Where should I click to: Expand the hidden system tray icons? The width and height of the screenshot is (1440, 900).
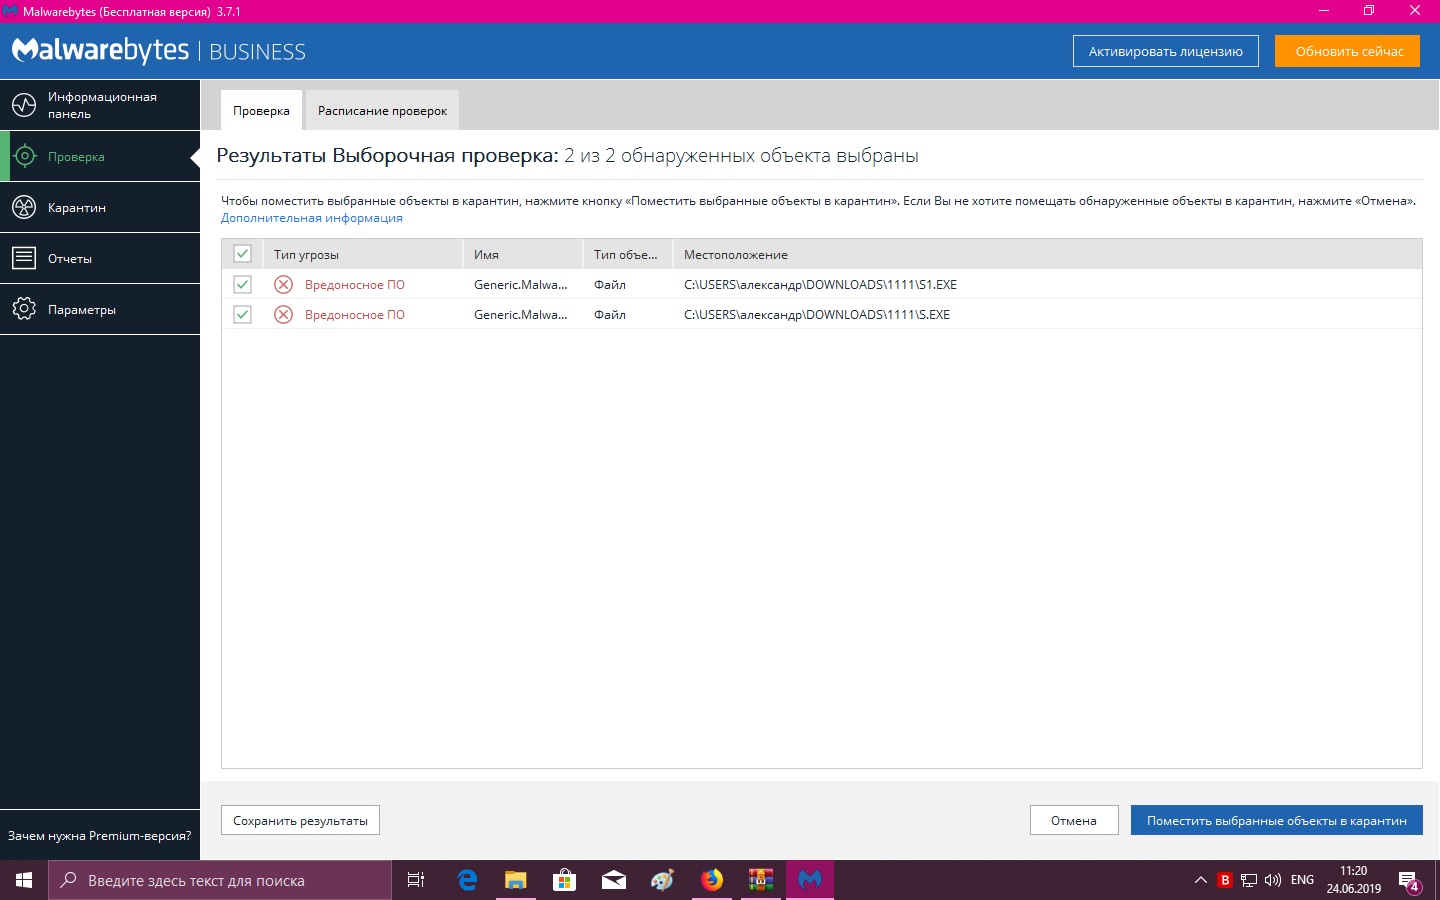pos(1201,880)
